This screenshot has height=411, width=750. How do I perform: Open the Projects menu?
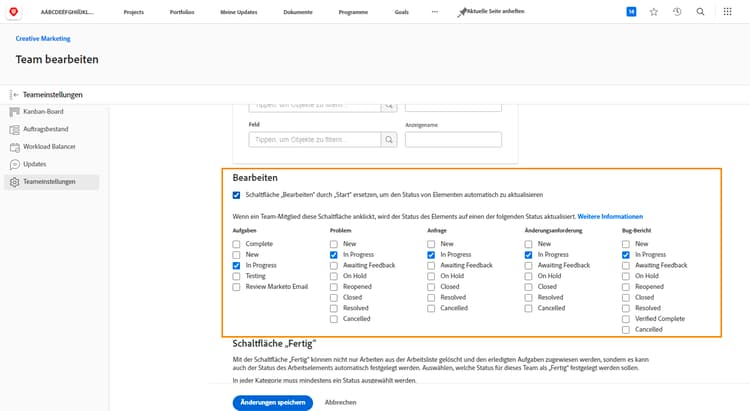[133, 12]
